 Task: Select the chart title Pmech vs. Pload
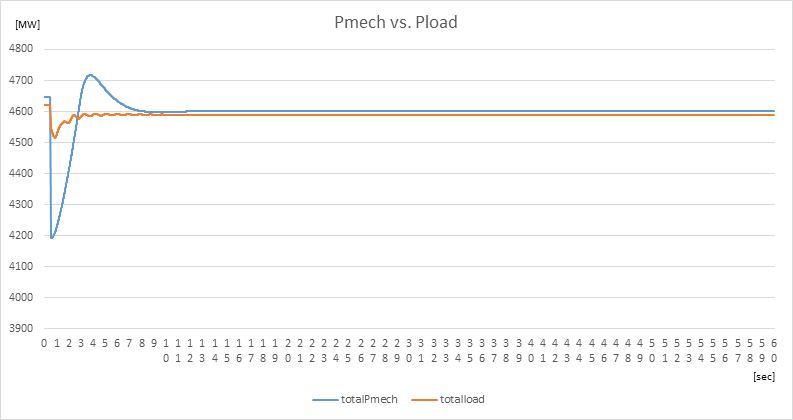[x=395, y=22]
